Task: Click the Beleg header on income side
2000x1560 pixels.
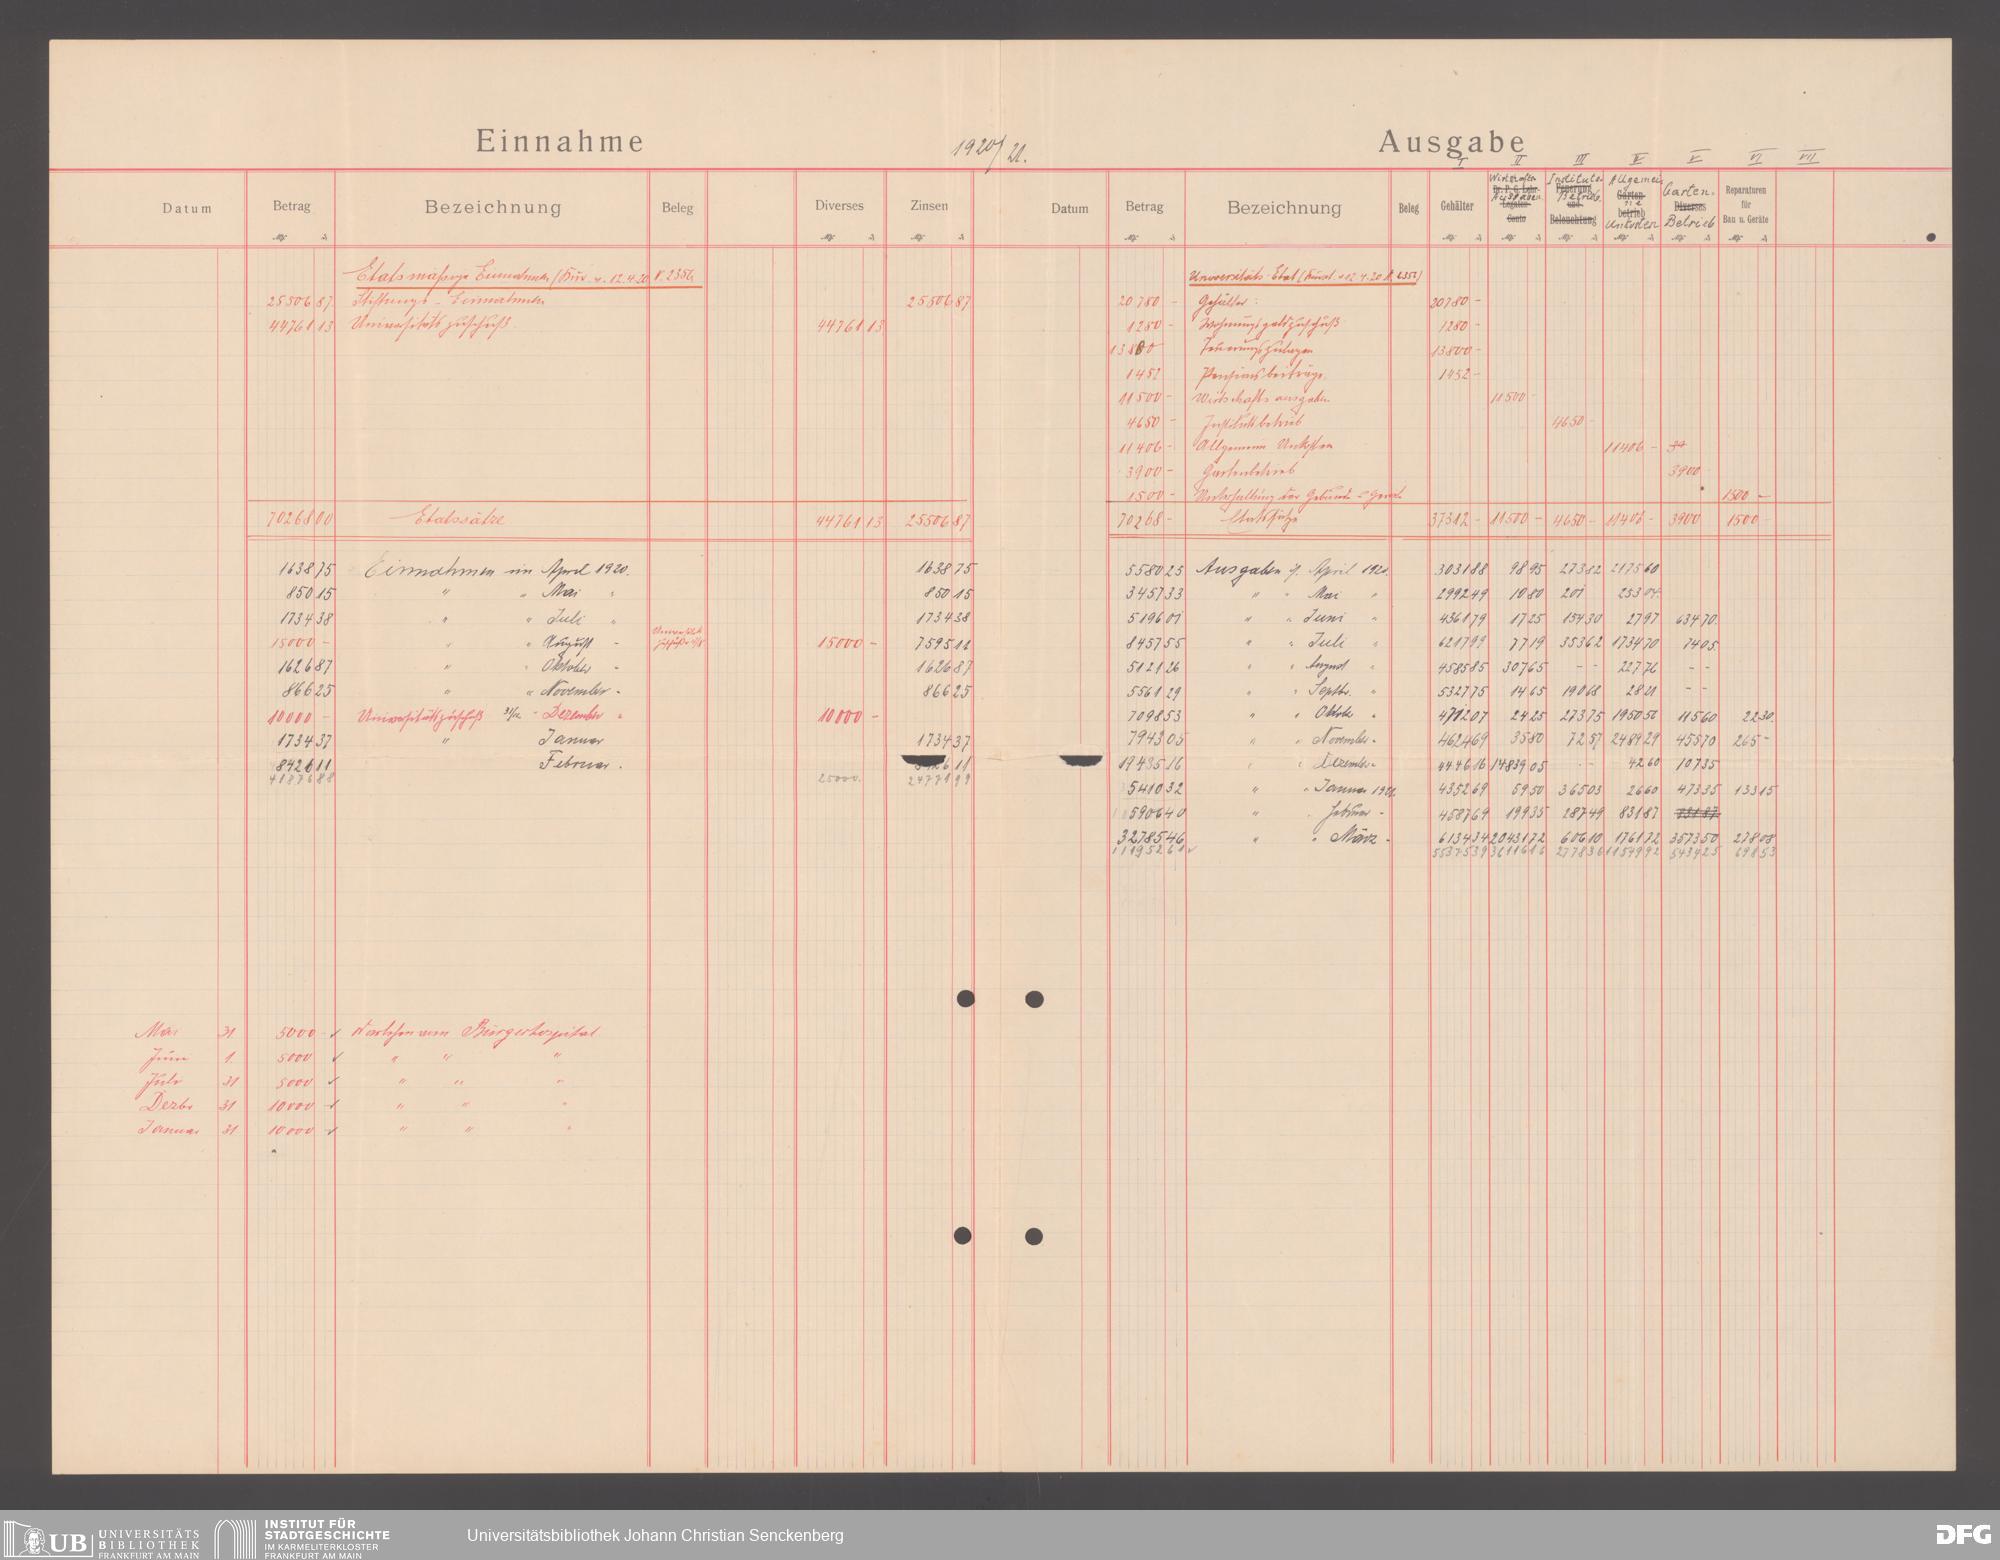Action: point(677,209)
